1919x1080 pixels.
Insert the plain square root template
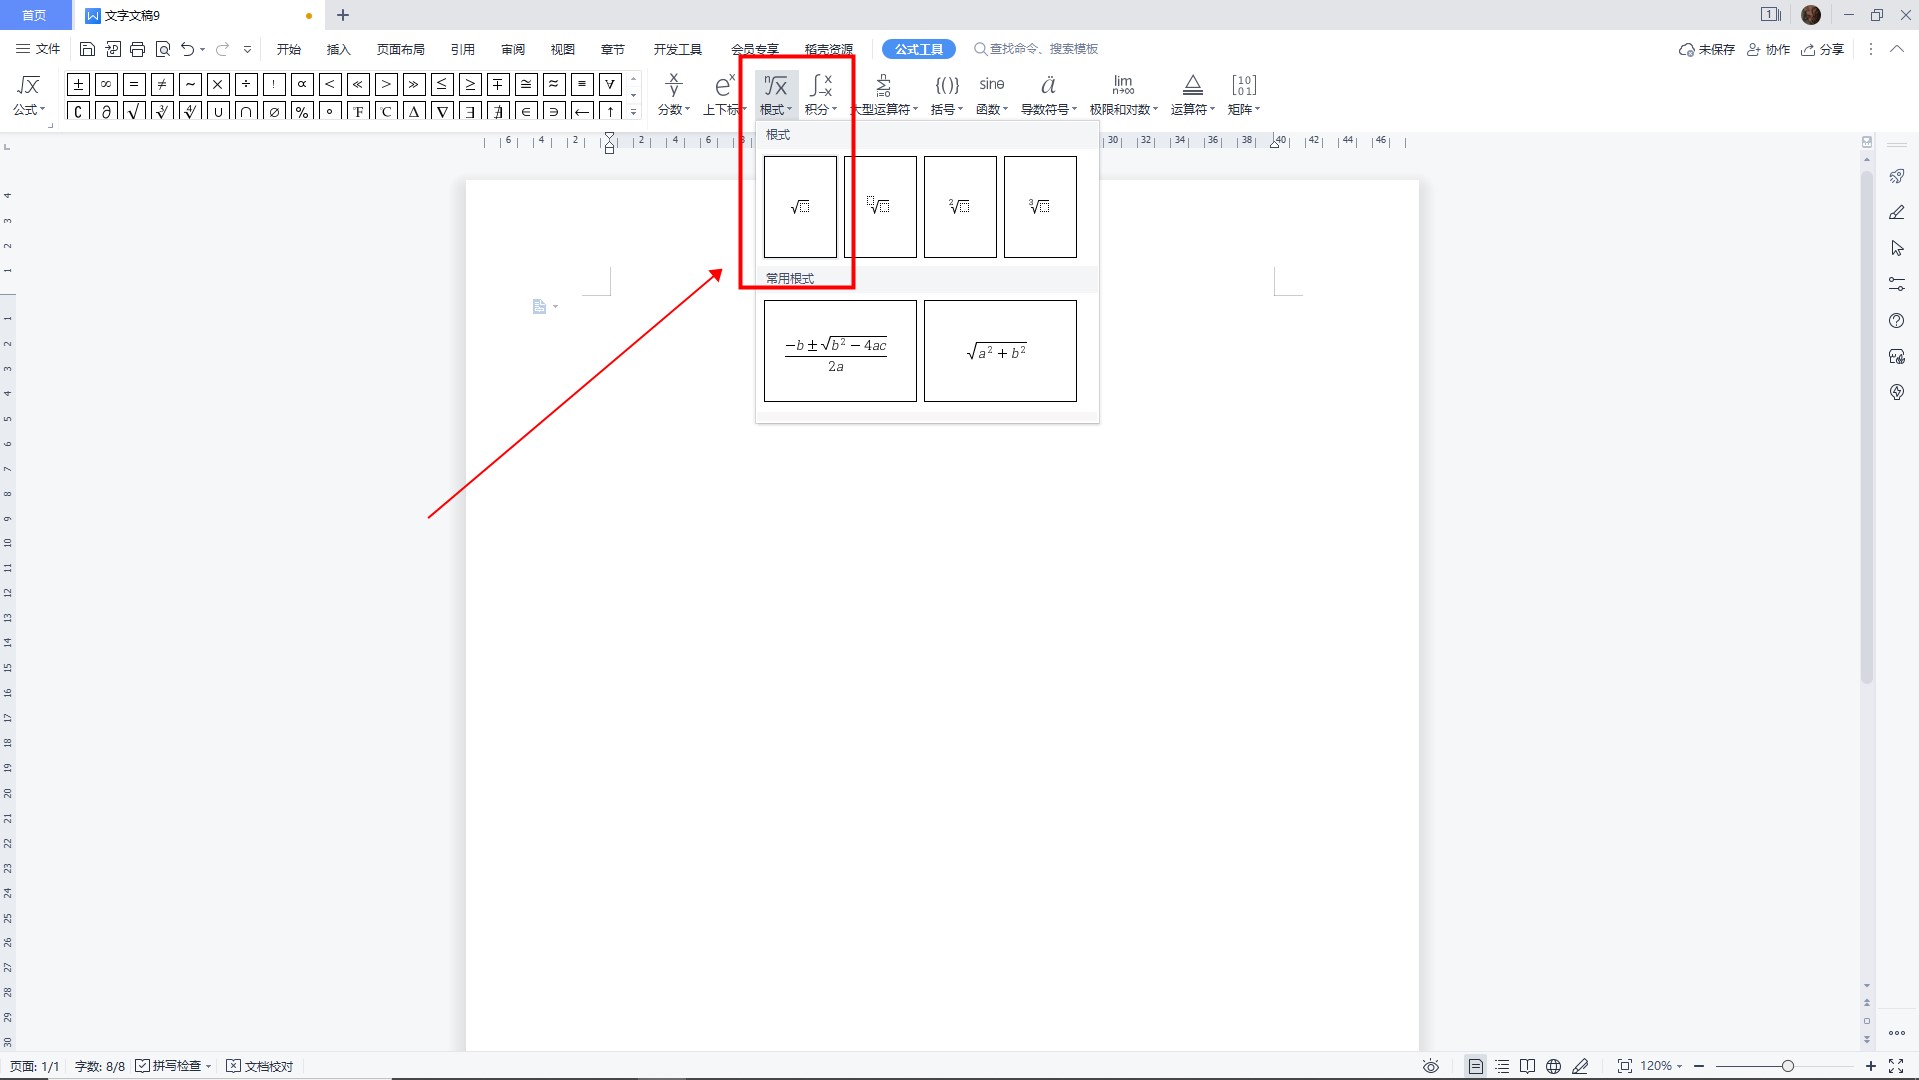tap(800, 207)
